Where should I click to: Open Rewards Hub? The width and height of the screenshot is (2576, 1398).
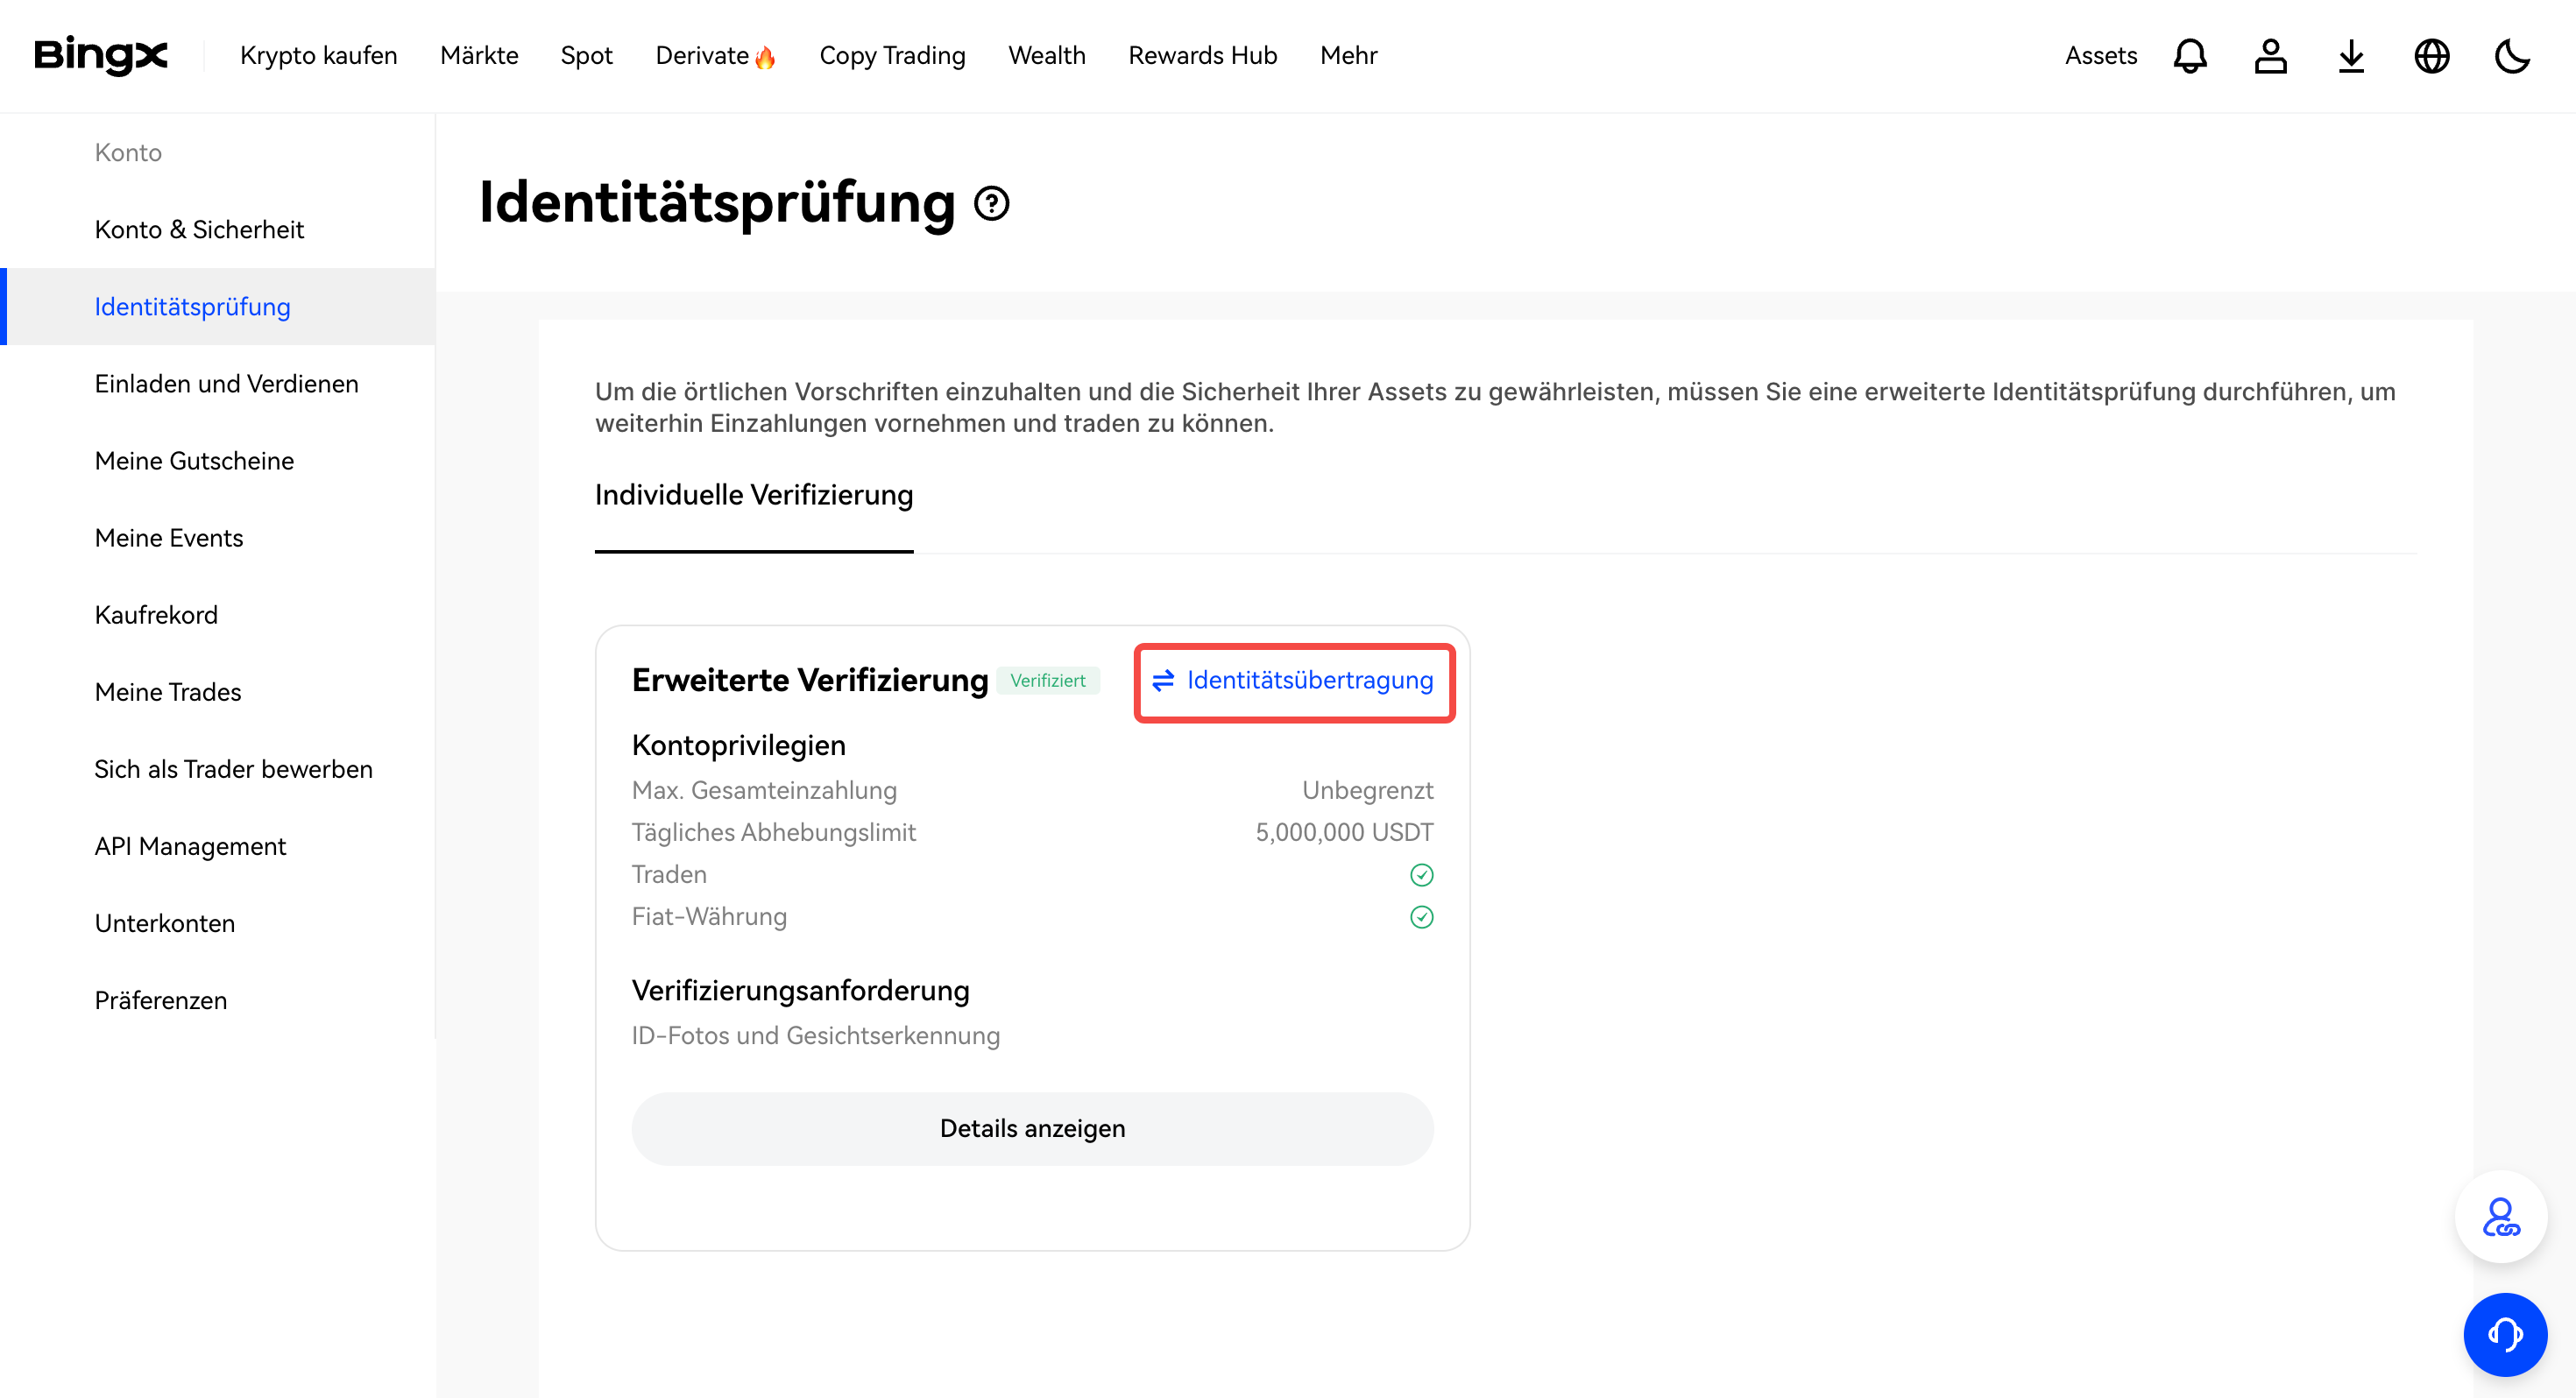pyautogui.click(x=1202, y=55)
